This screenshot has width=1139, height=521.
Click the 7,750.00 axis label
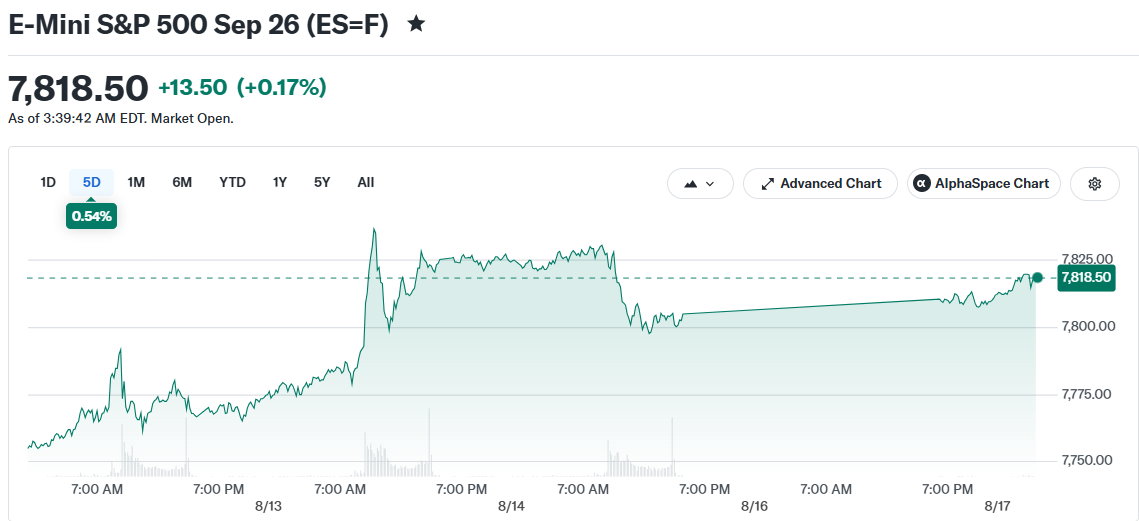pyautogui.click(x=1087, y=461)
